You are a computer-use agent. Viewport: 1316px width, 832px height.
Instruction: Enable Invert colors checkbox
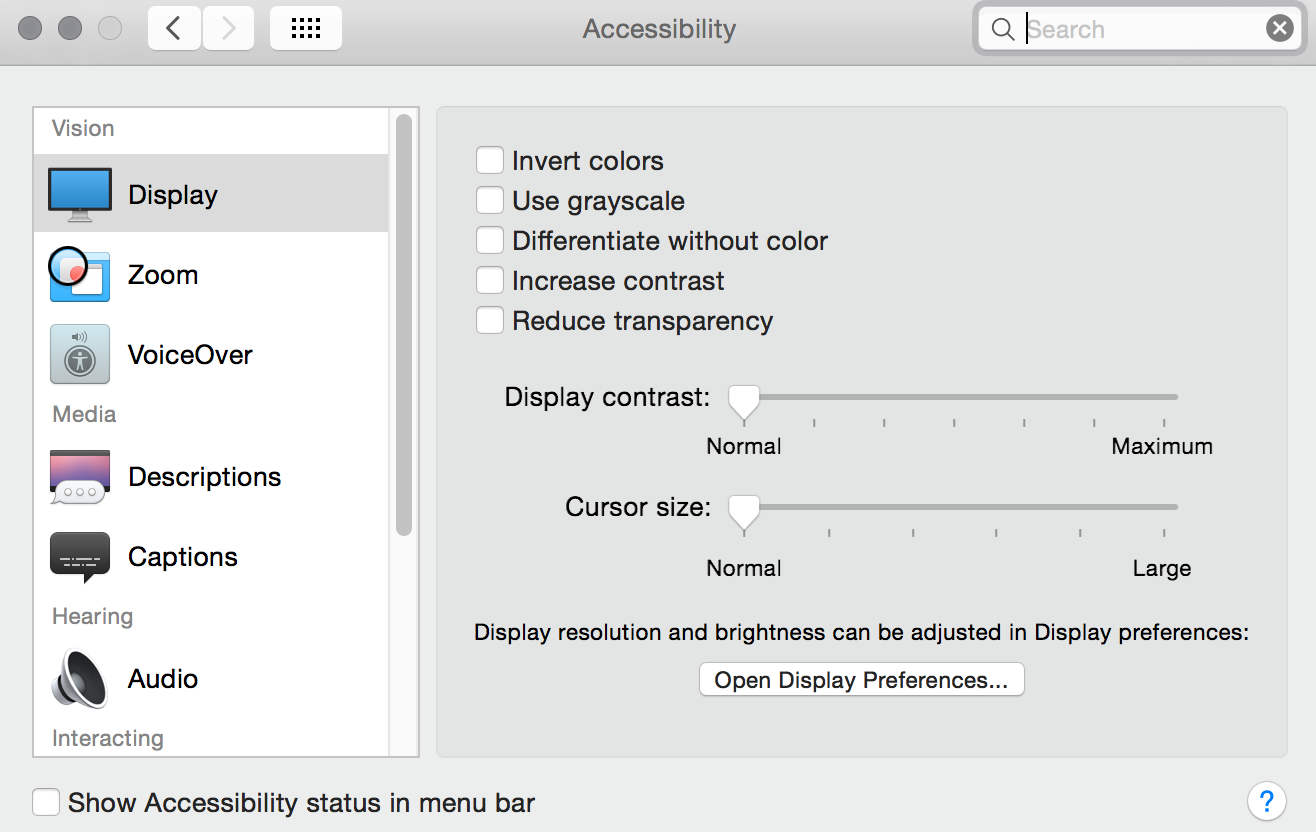[490, 161]
